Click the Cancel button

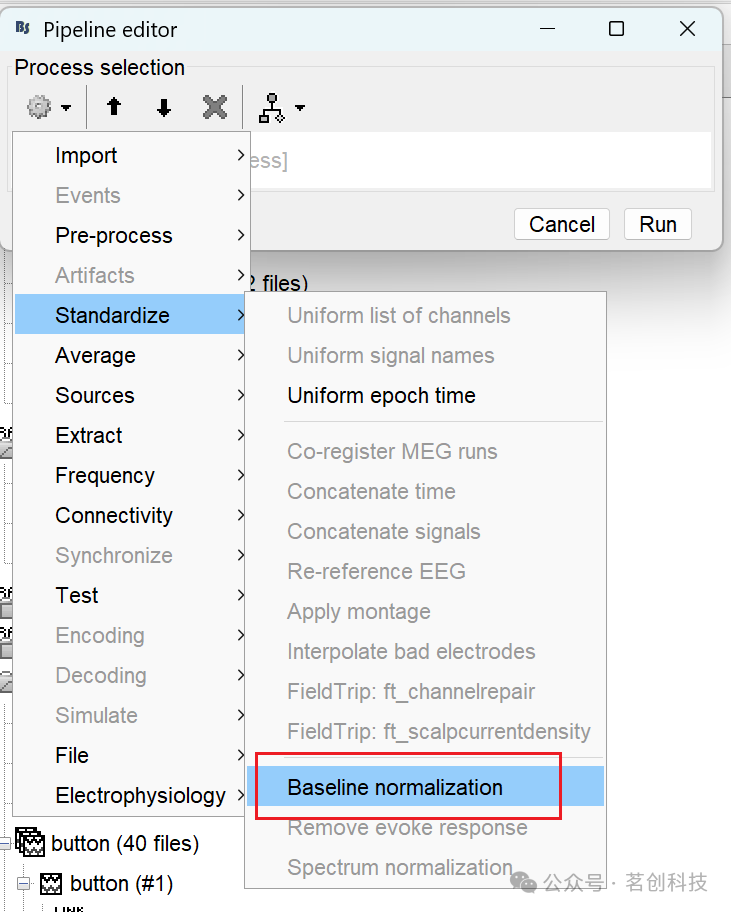click(562, 224)
